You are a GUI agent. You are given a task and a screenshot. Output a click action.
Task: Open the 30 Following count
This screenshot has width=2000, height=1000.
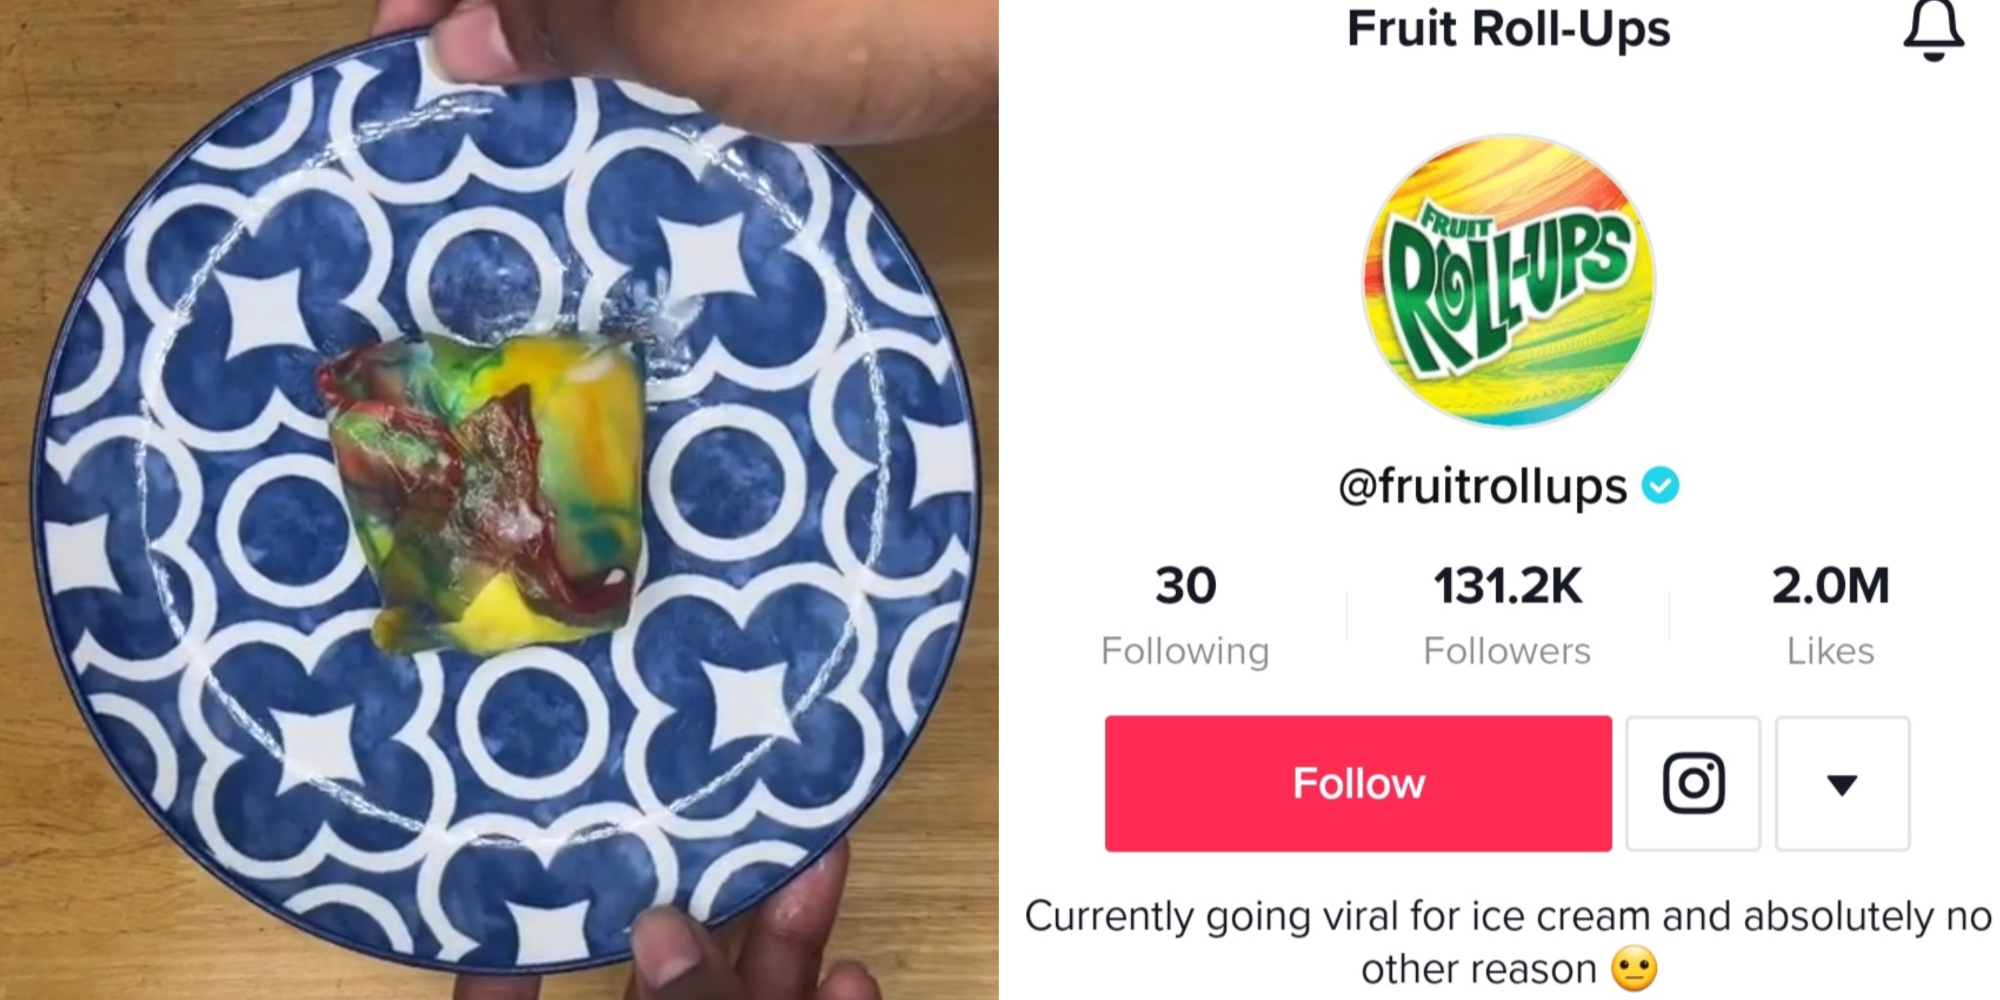[x=1185, y=586]
